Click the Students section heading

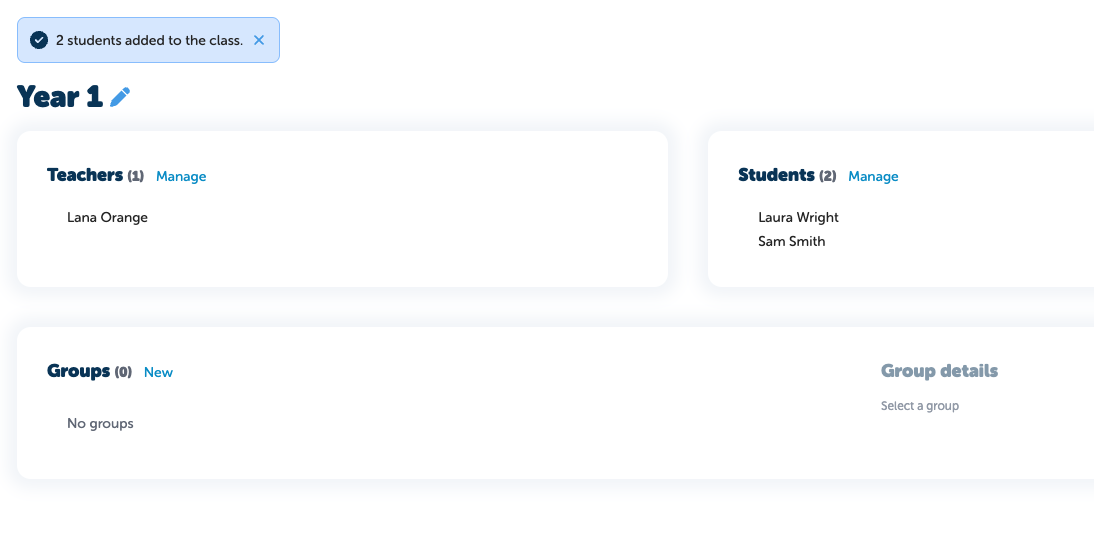(x=777, y=174)
